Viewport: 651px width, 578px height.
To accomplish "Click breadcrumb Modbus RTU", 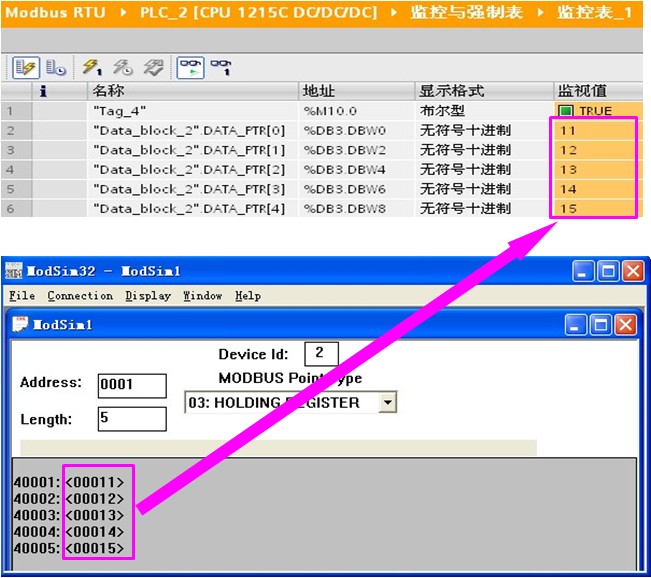I will (56, 12).
